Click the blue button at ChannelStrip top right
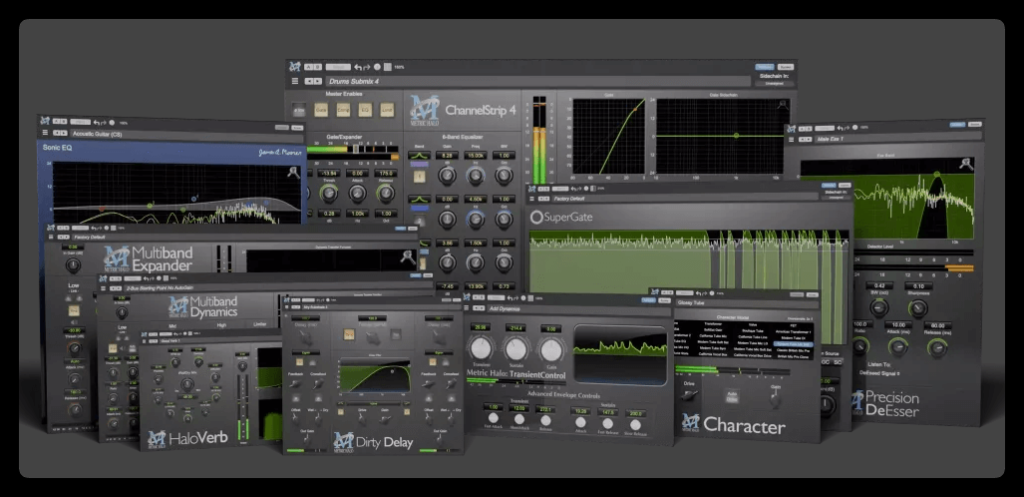The height and width of the screenshot is (497, 1024). tap(764, 67)
